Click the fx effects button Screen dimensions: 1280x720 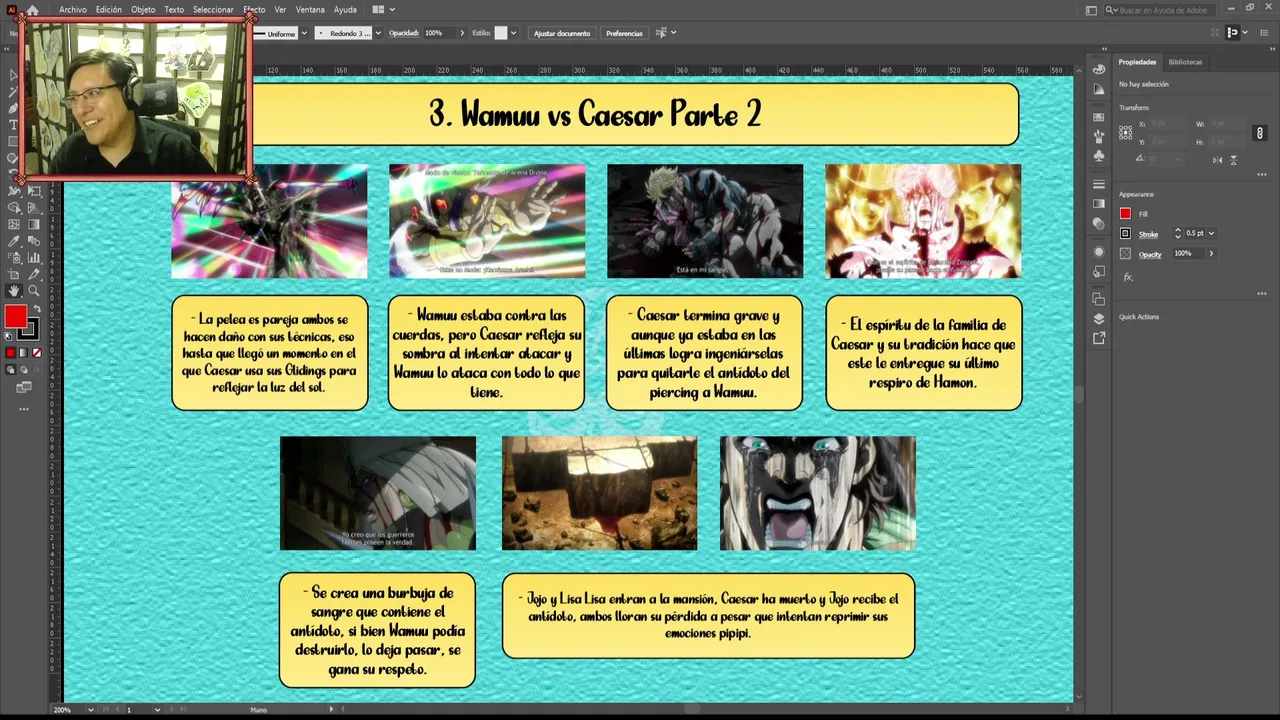coord(1128,277)
